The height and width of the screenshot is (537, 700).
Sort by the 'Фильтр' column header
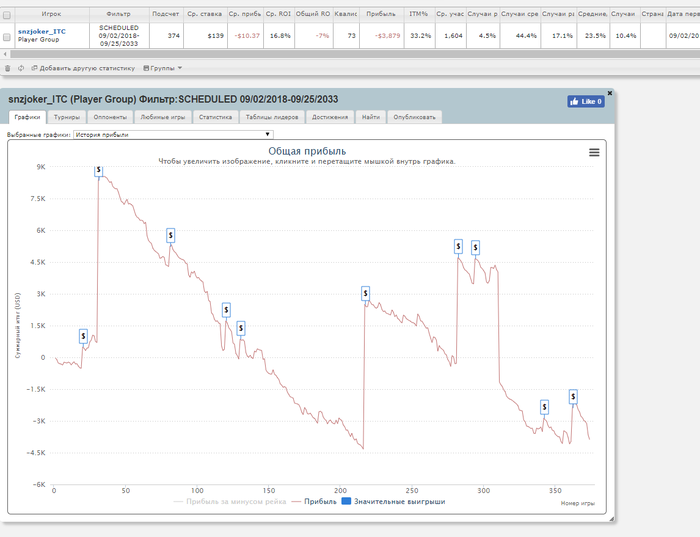[x=119, y=14]
